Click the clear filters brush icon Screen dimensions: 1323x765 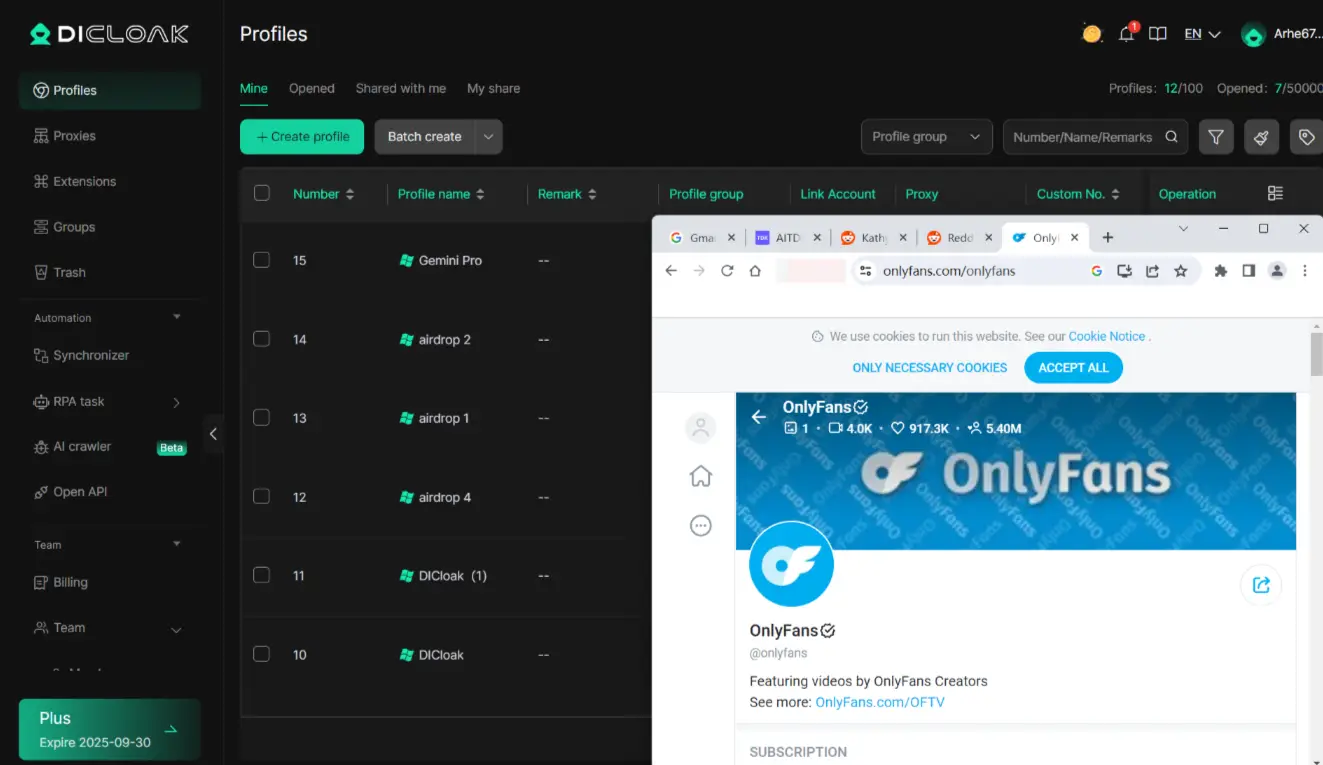pos(1261,137)
